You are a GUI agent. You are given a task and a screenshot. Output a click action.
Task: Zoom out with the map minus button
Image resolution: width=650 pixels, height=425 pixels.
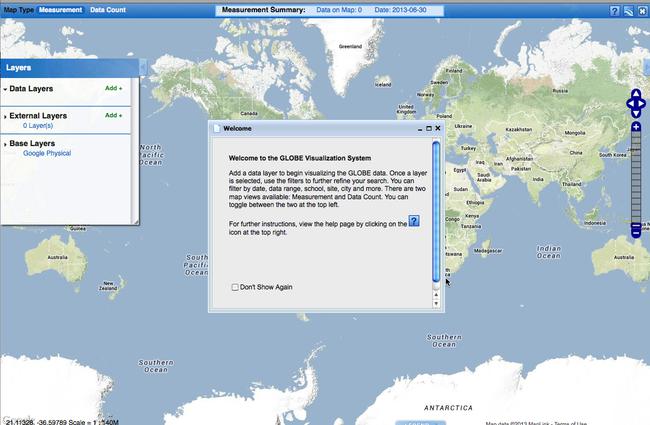point(636,232)
